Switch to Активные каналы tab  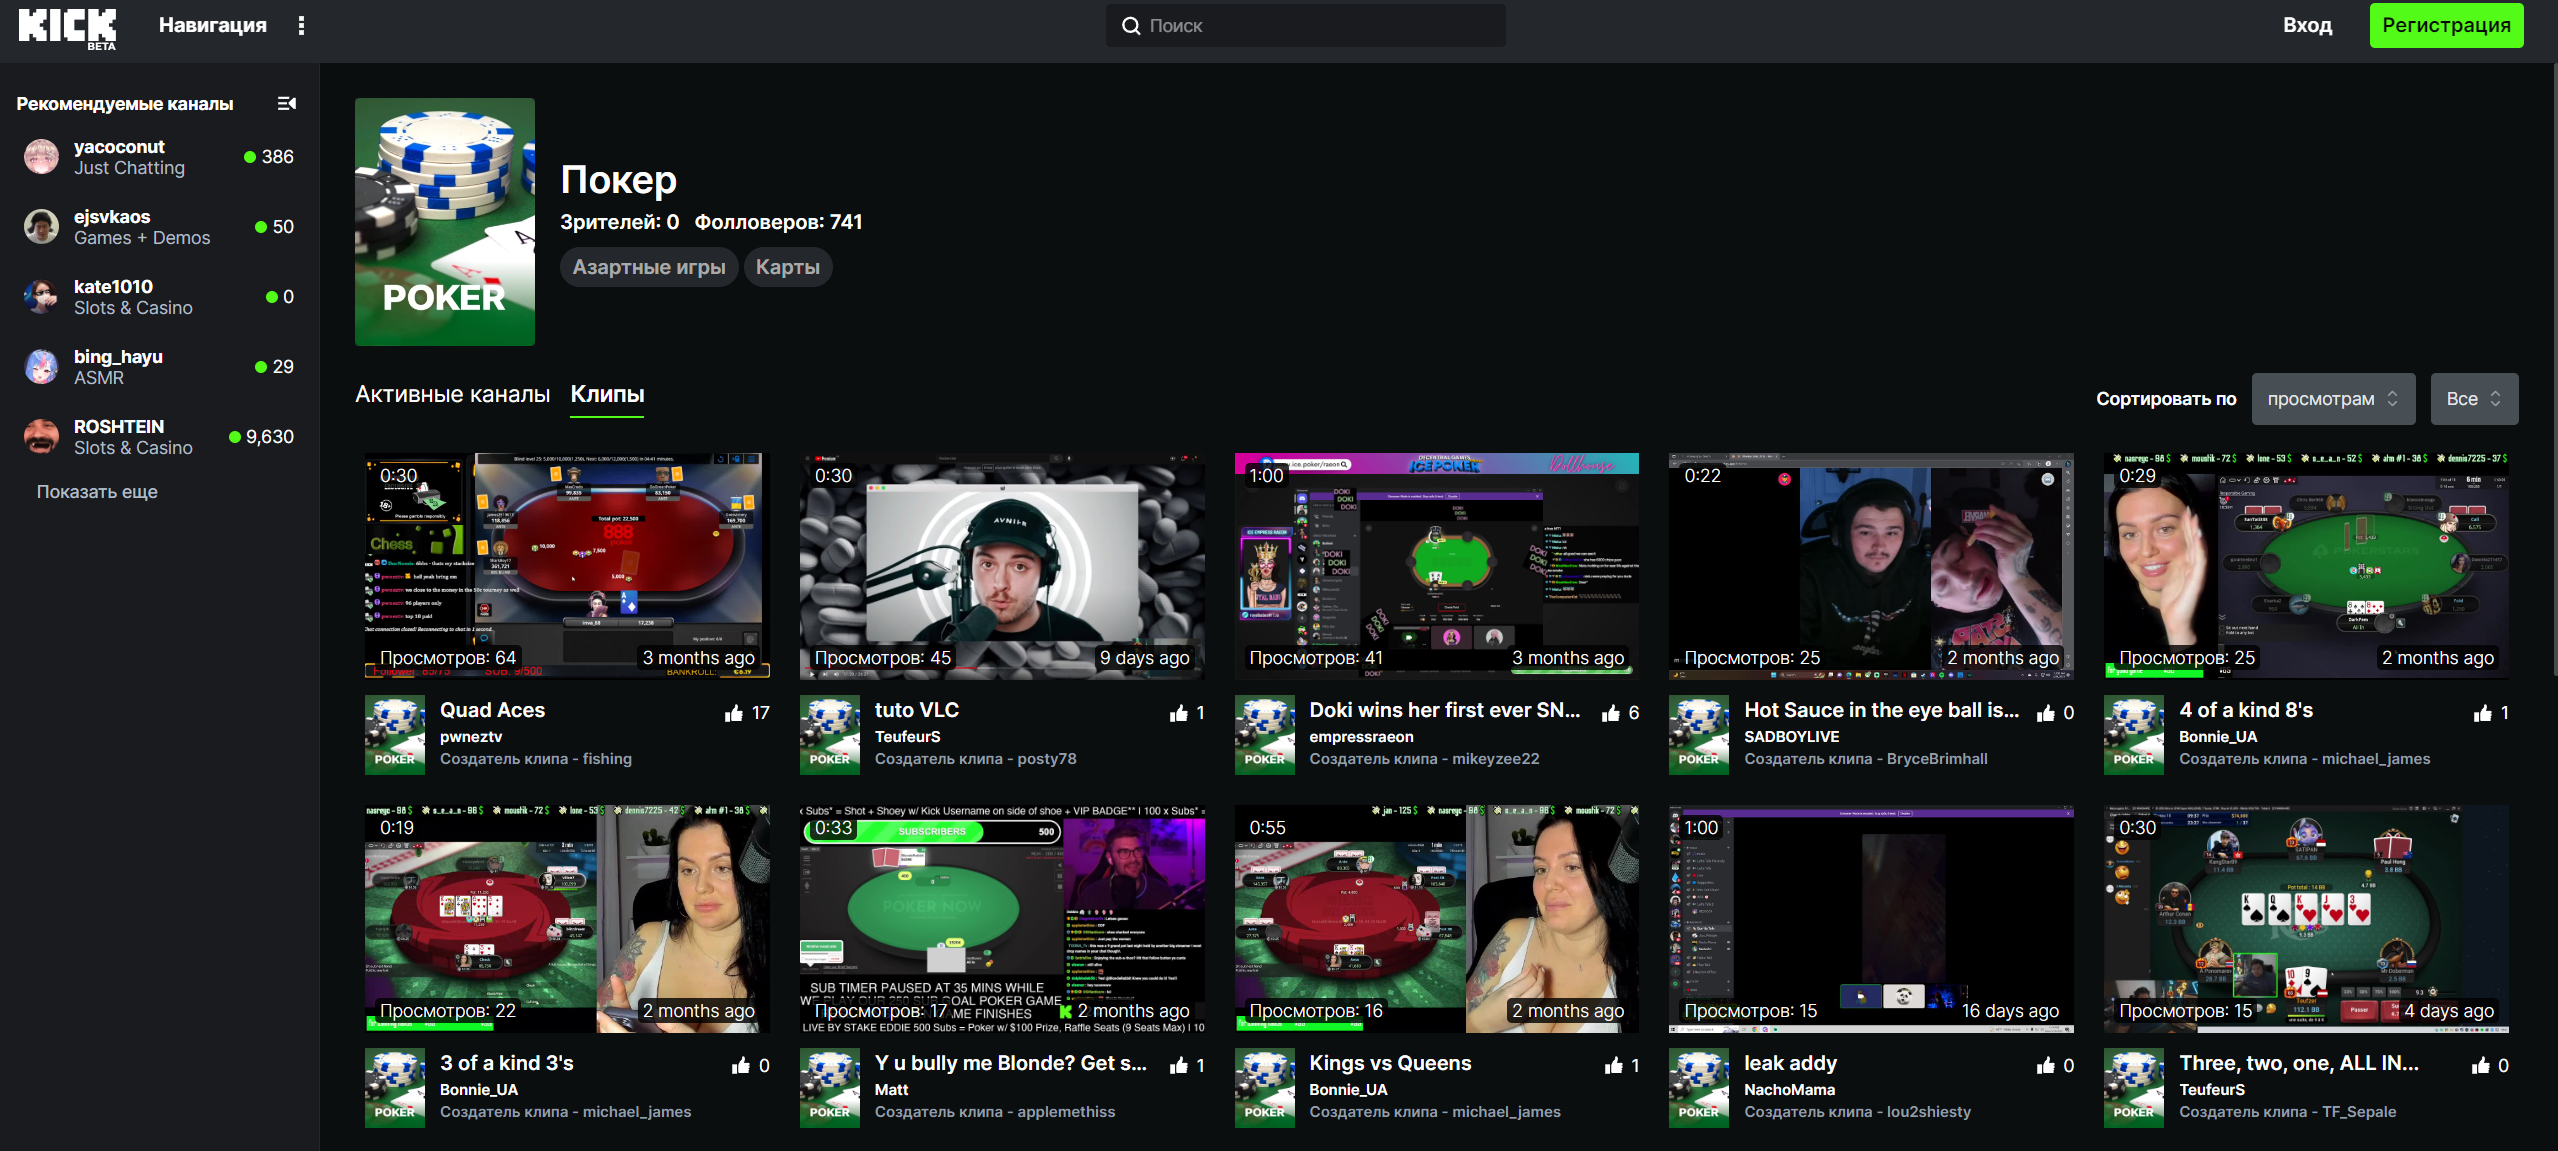(452, 394)
